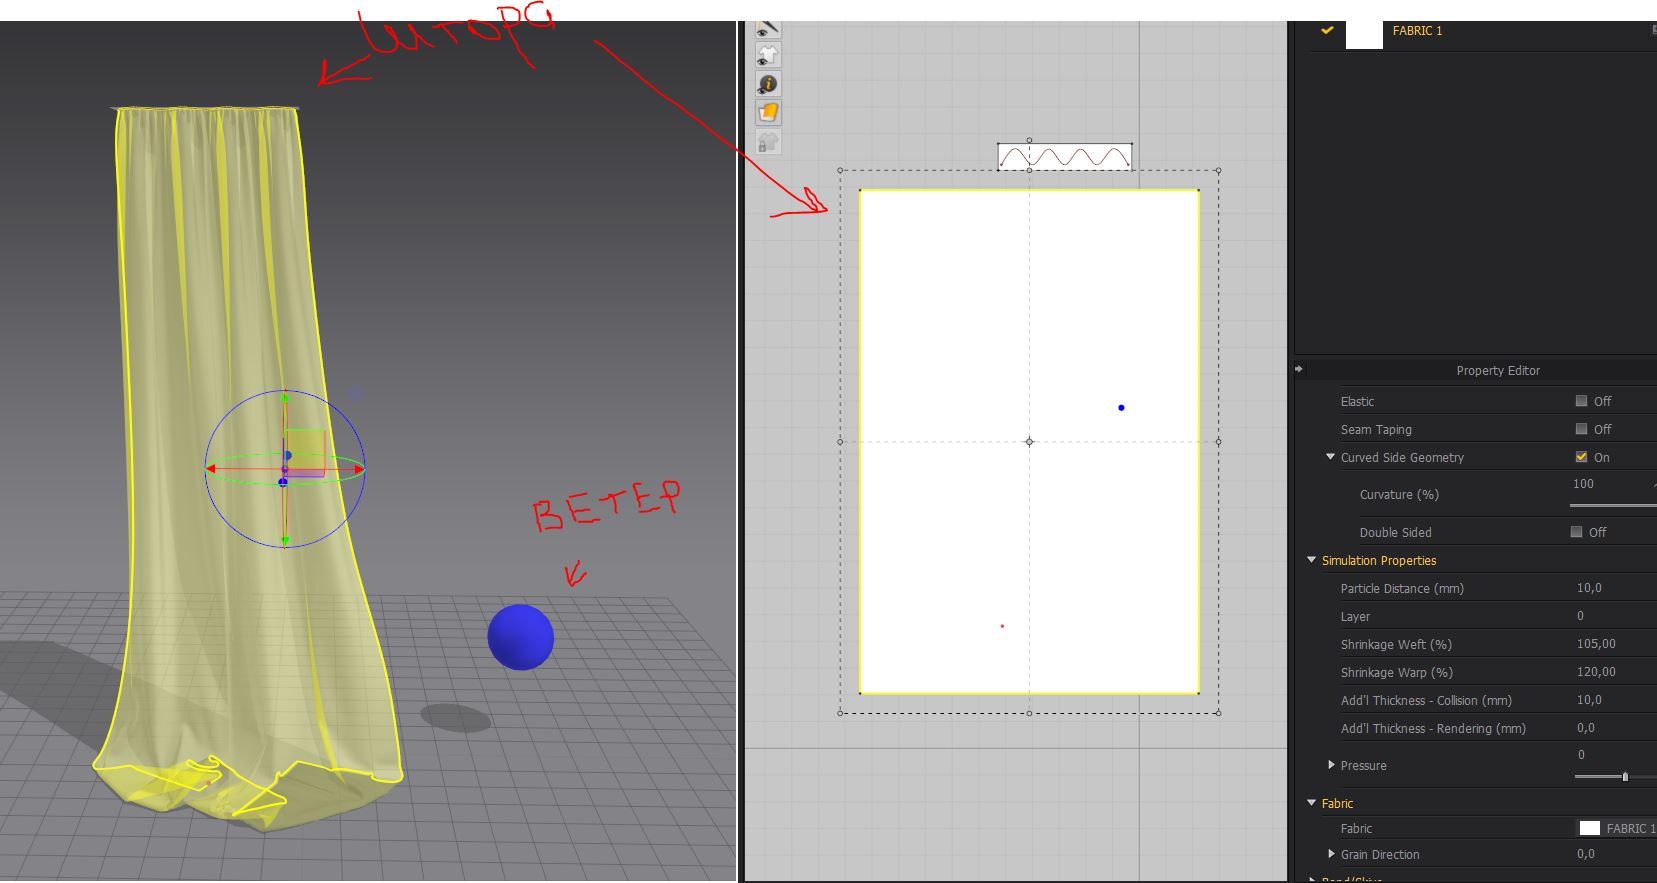Click the orange pattern texture display icon
Image resolution: width=1657 pixels, height=883 pixels.
[x=768, y=113]
